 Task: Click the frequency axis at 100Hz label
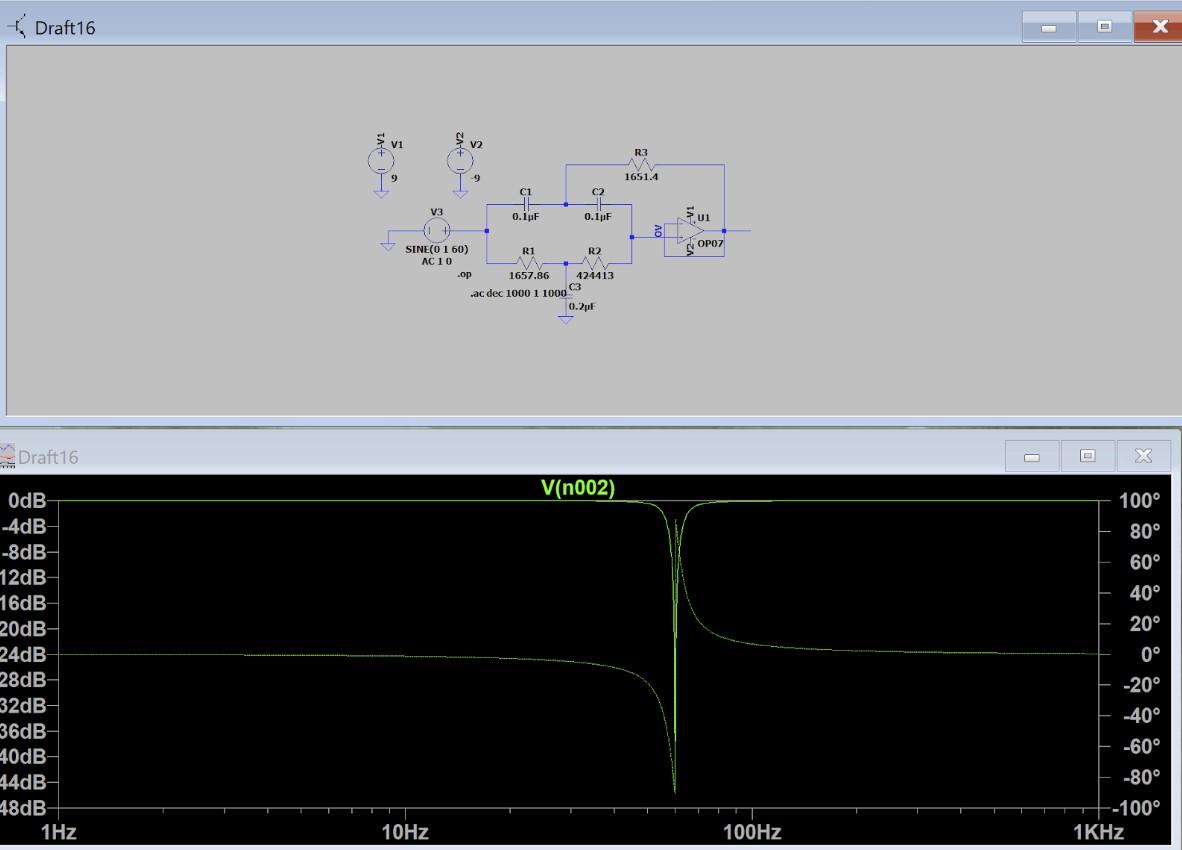click(x=751, y=832)
